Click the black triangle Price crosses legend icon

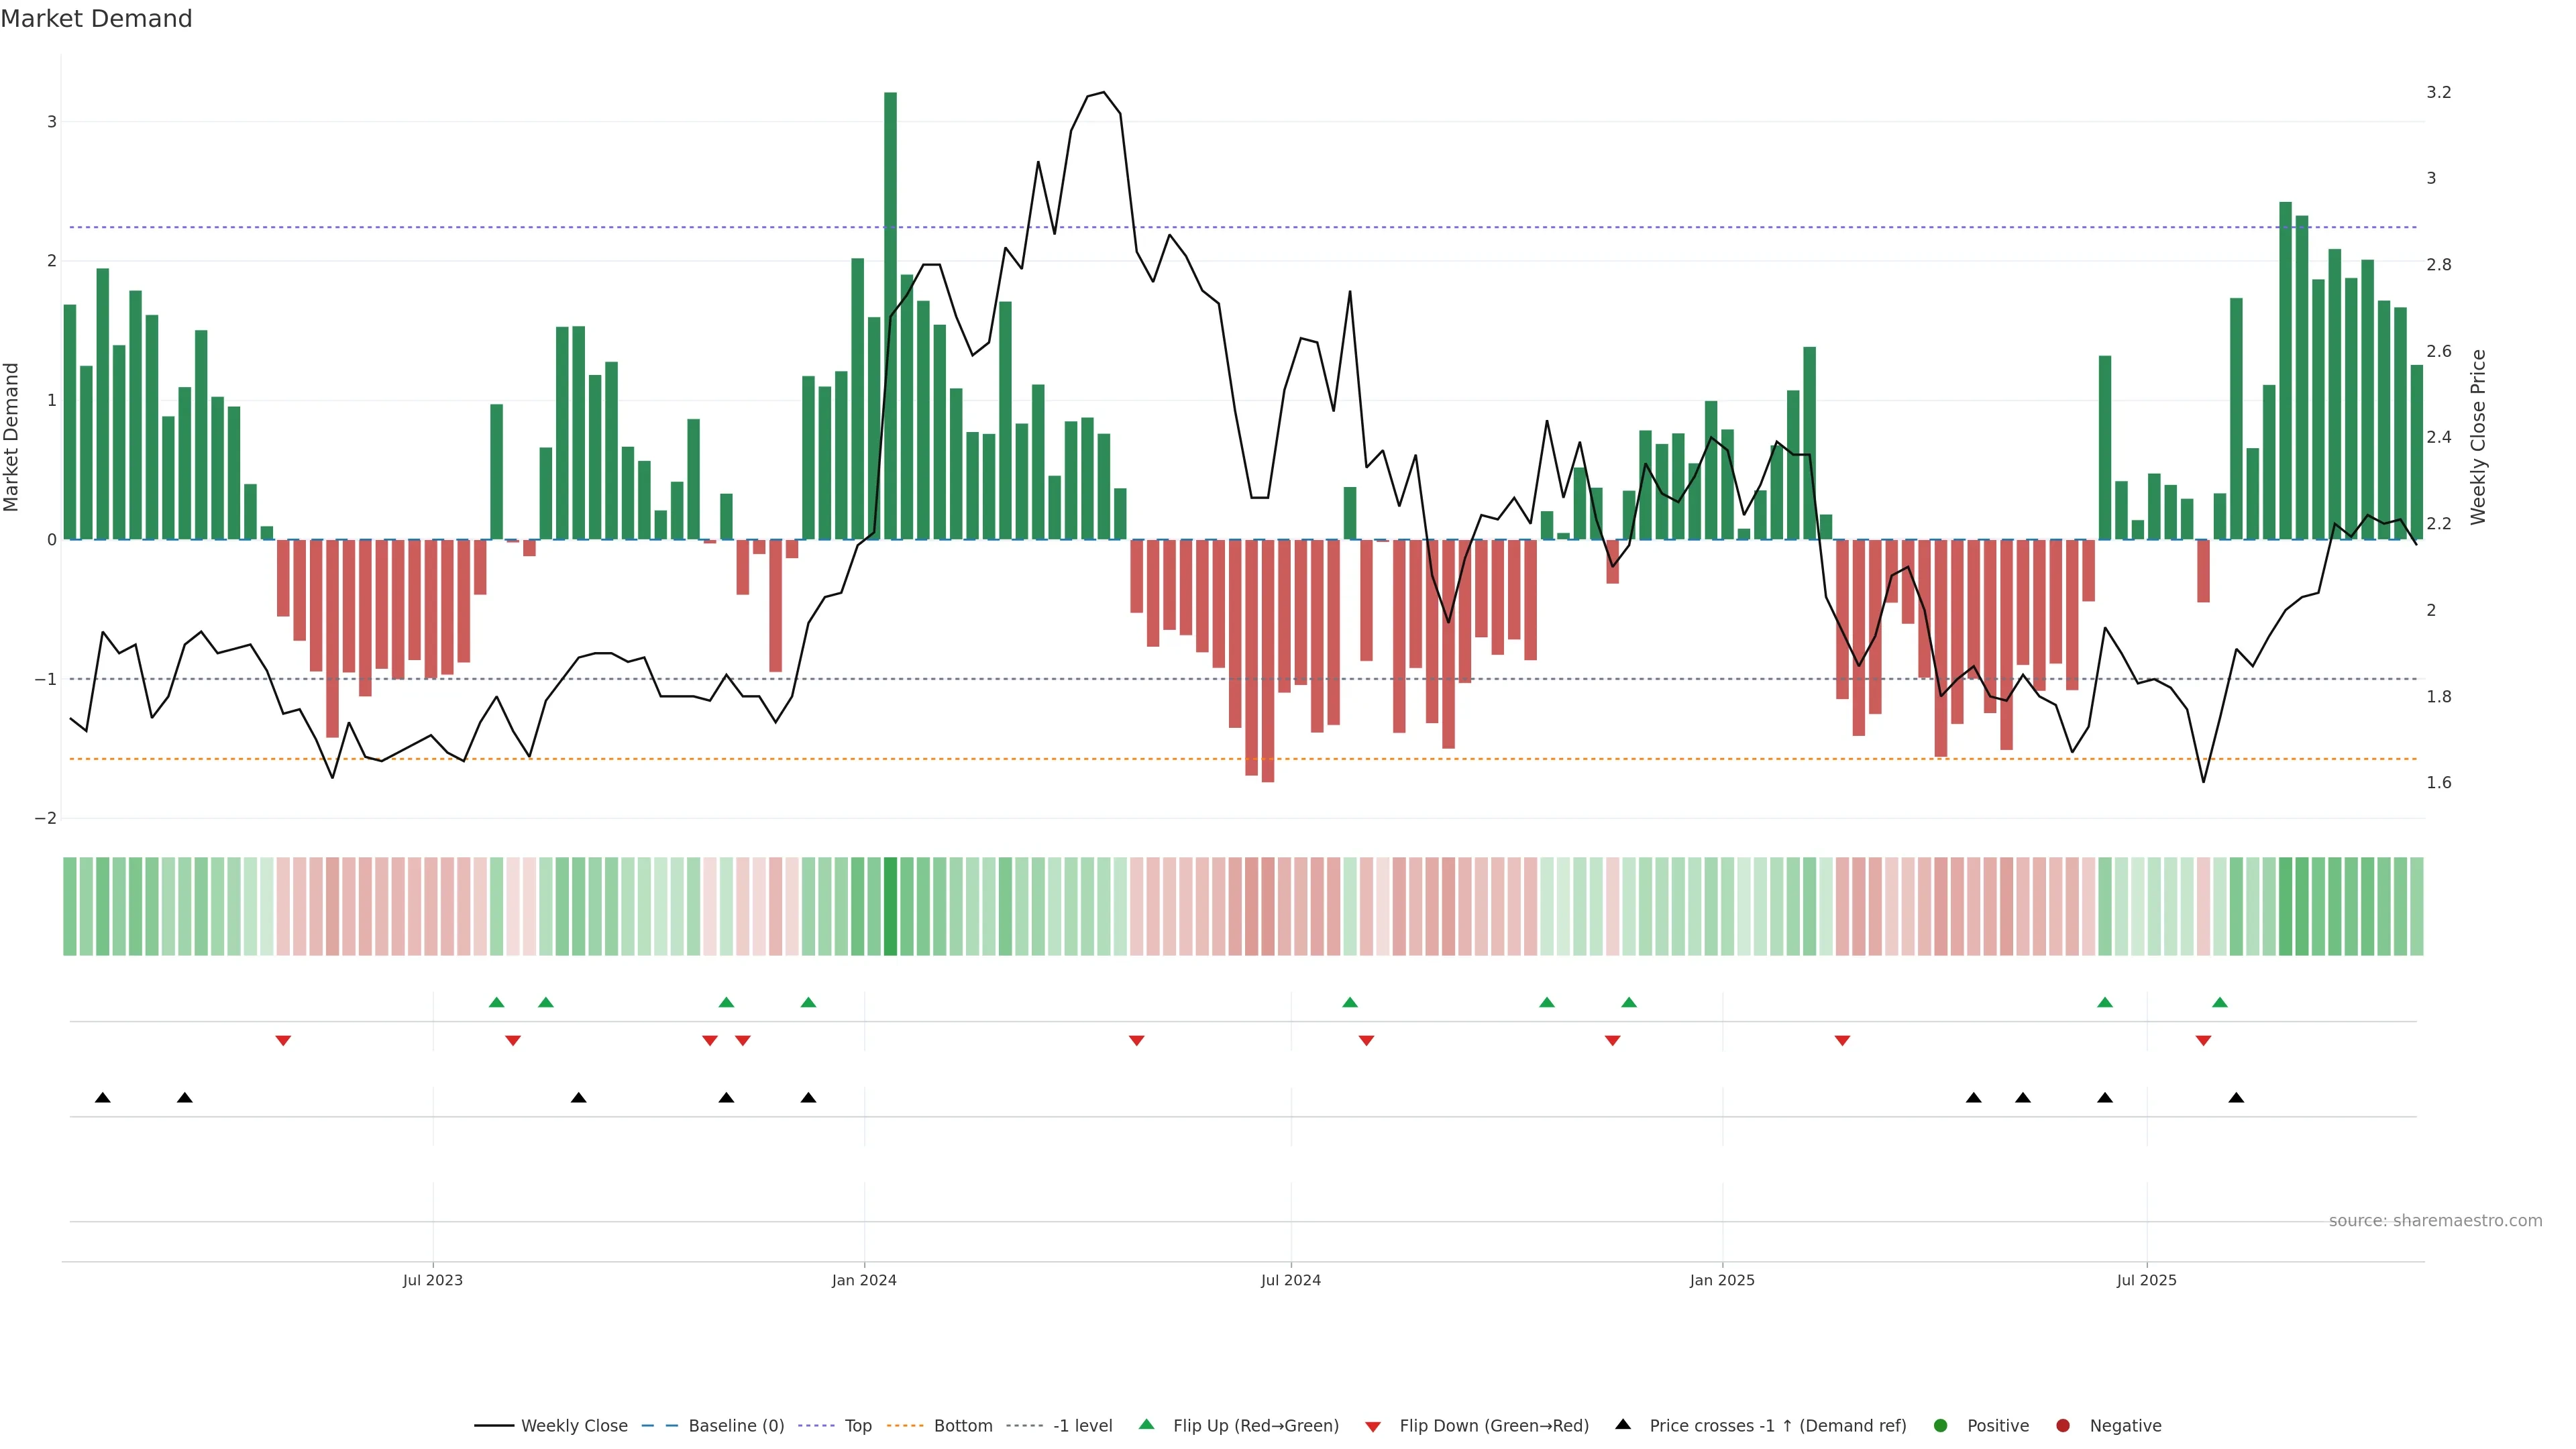(1623, 1425)
